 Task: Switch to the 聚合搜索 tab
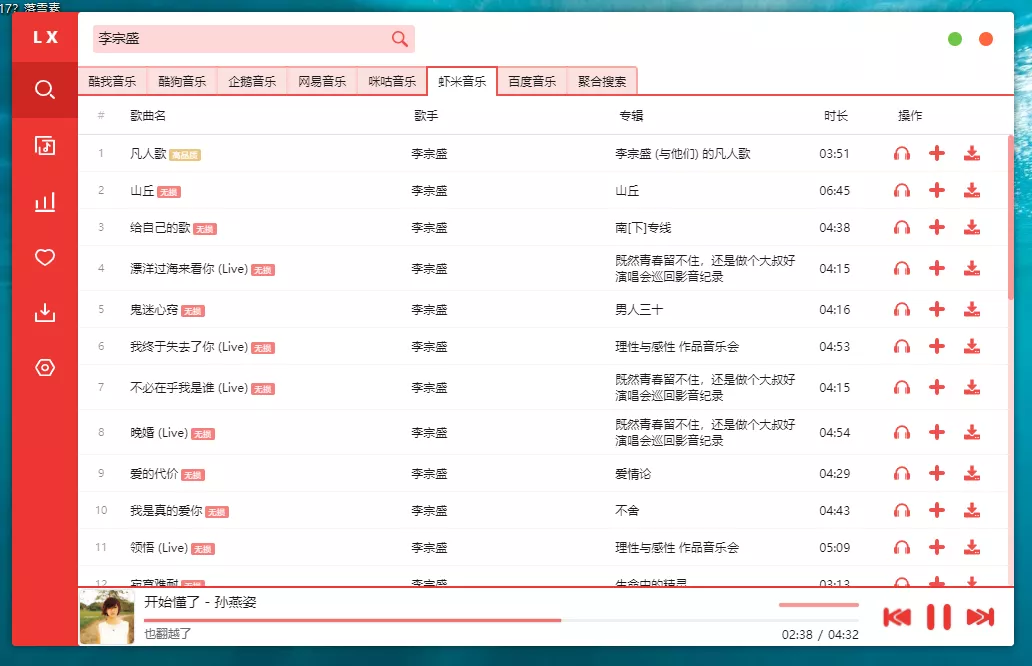pyautogui.click(x=602, y=80)
